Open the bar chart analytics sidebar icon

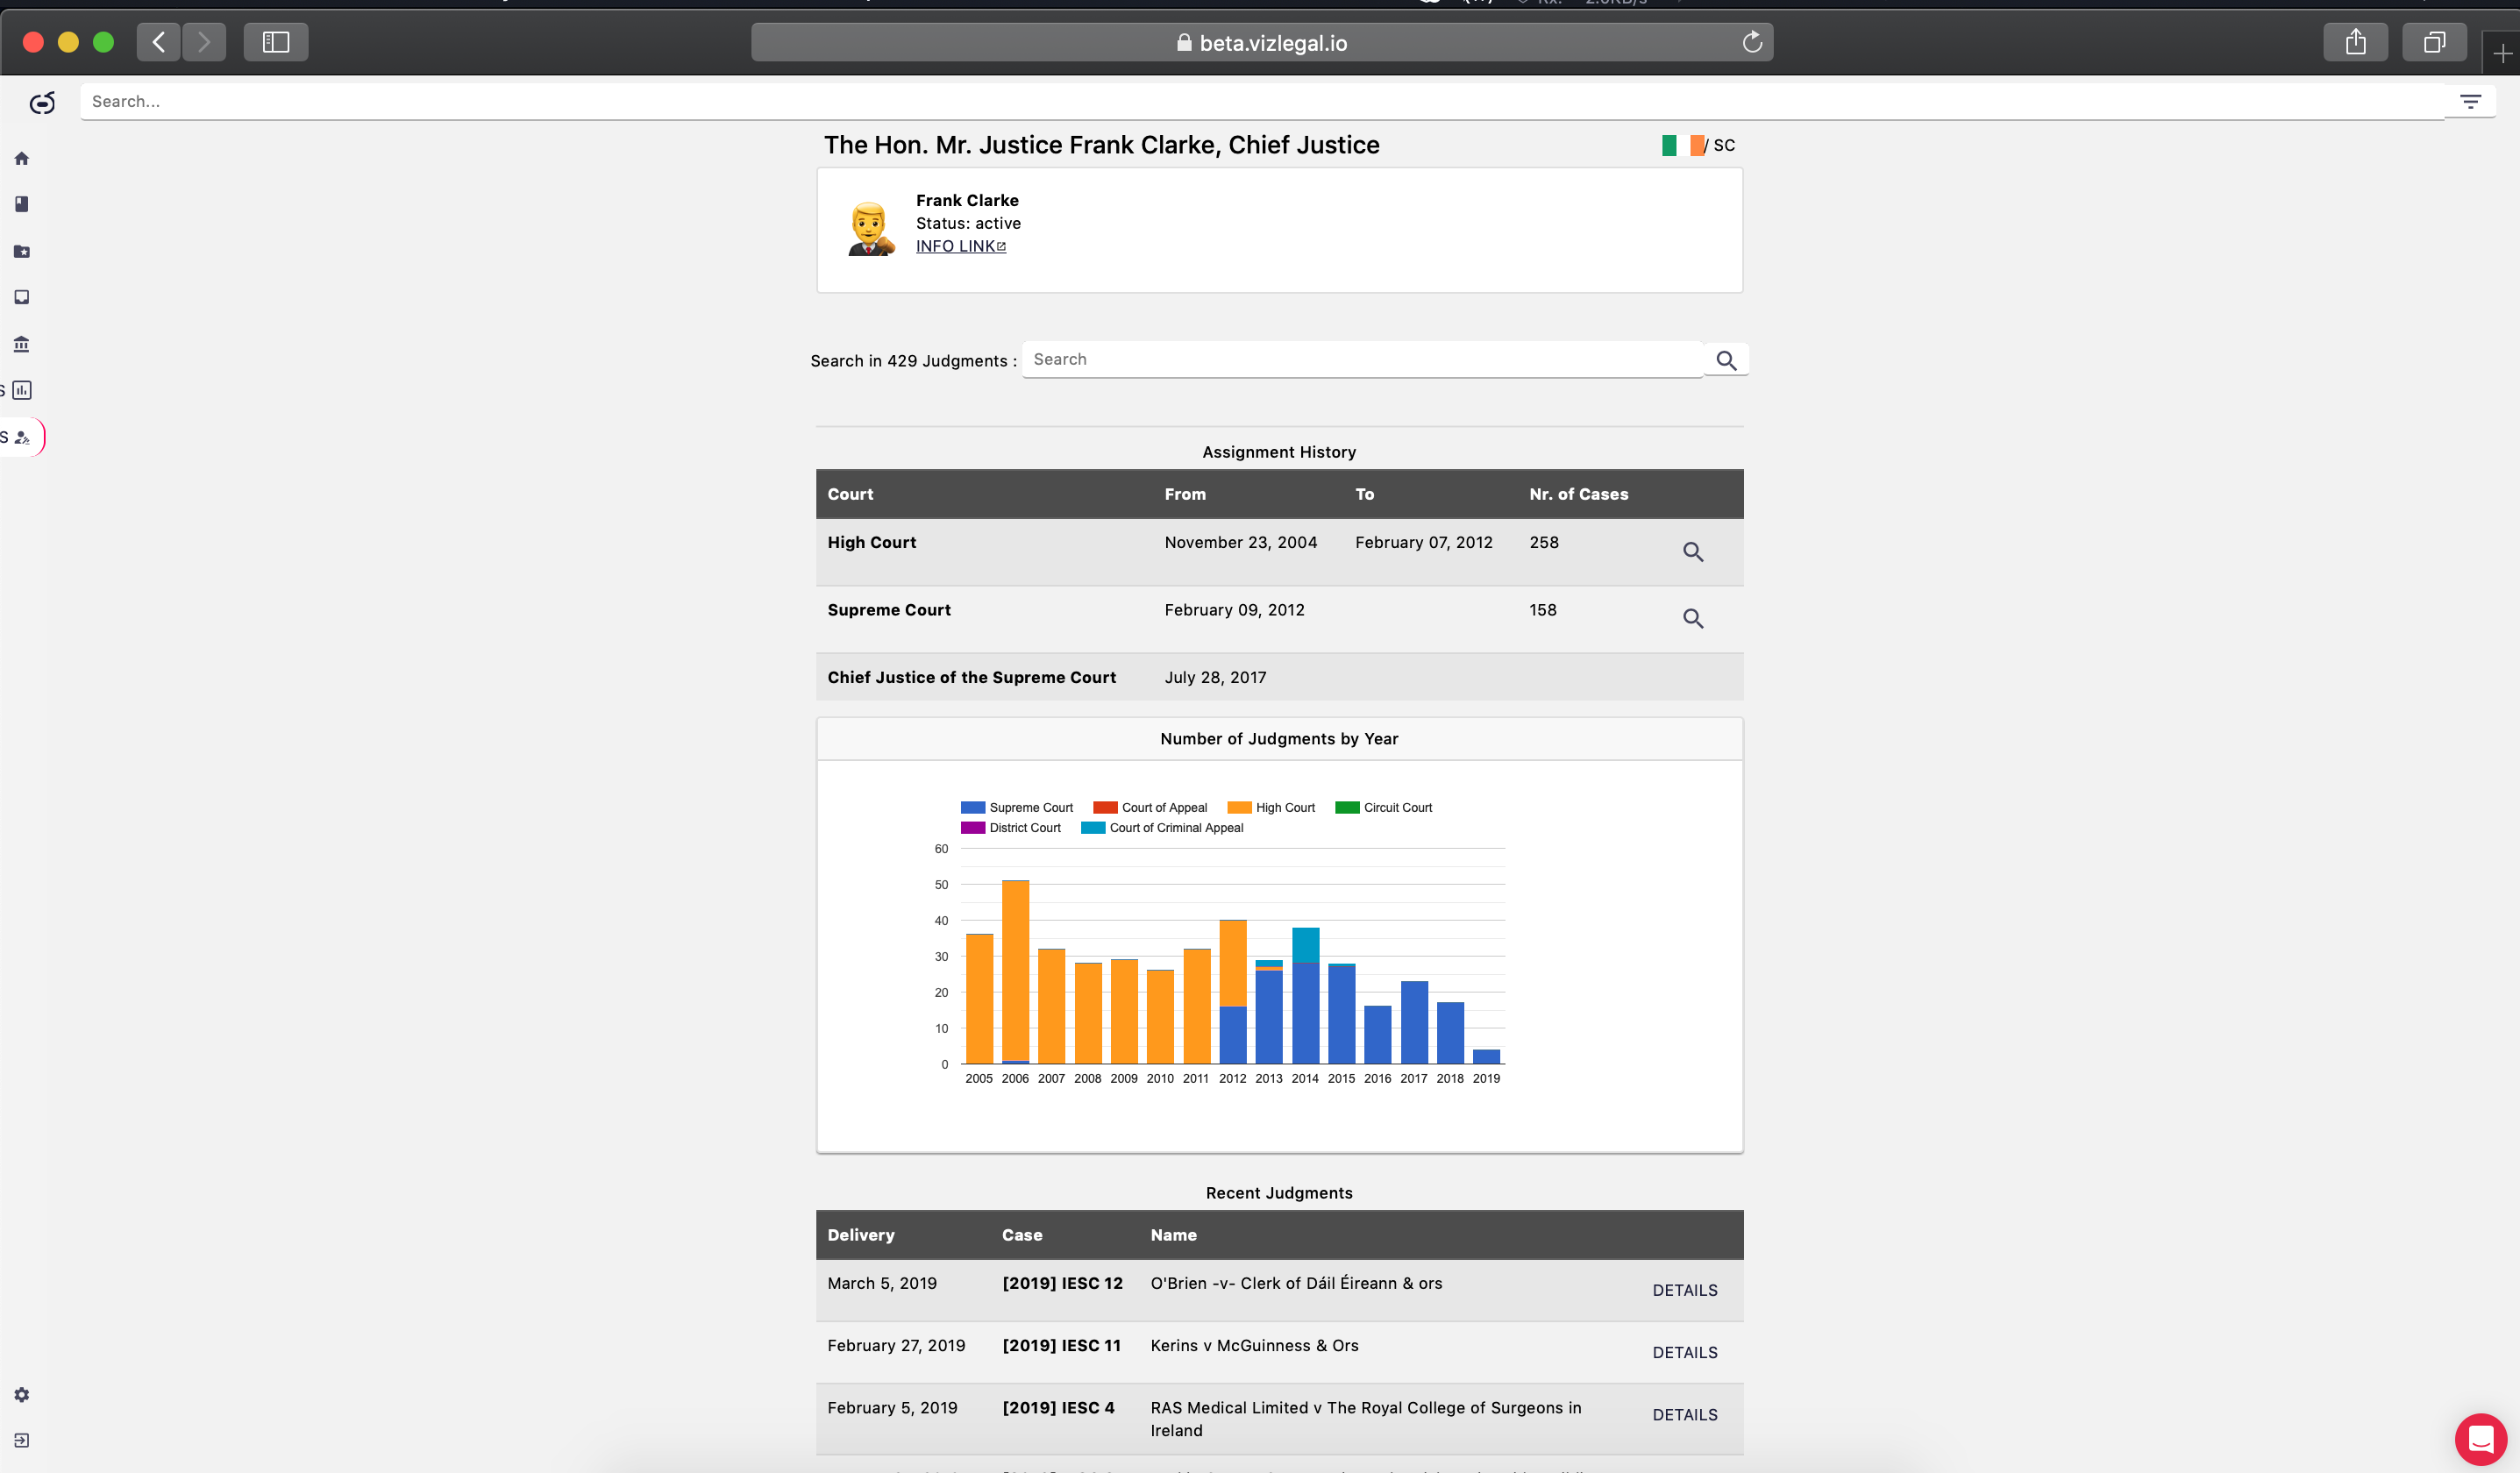(22, 390)
